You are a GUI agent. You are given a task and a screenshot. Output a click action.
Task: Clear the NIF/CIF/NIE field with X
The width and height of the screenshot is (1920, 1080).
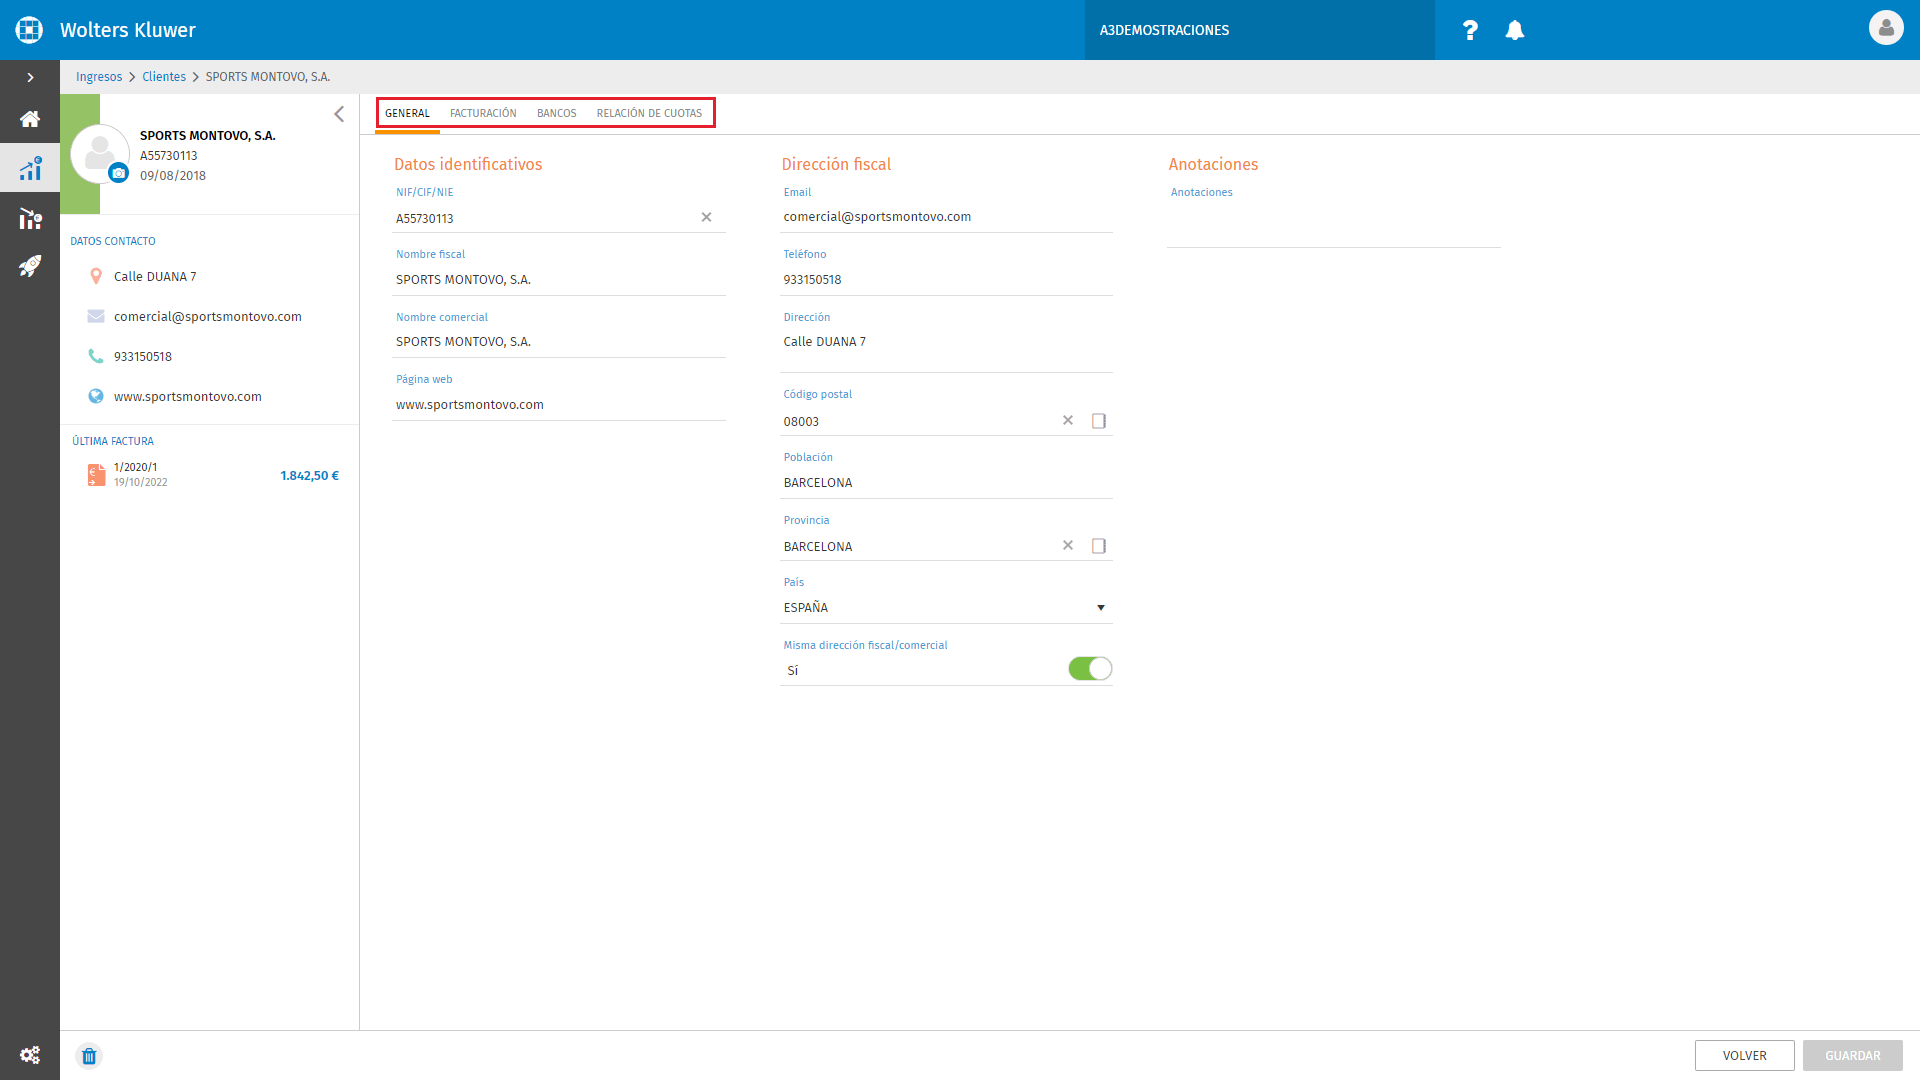tap(706, 217)
